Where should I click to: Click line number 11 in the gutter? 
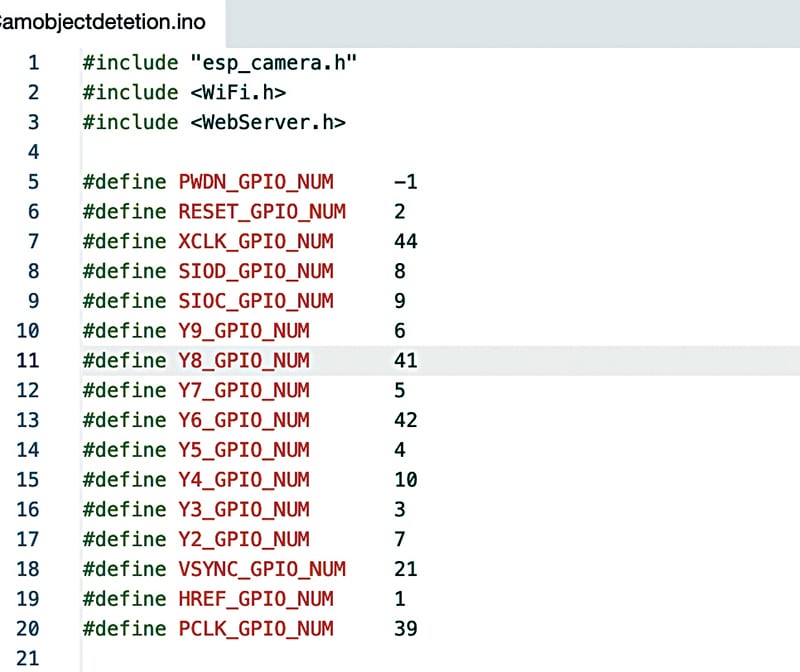pos(30,360)
